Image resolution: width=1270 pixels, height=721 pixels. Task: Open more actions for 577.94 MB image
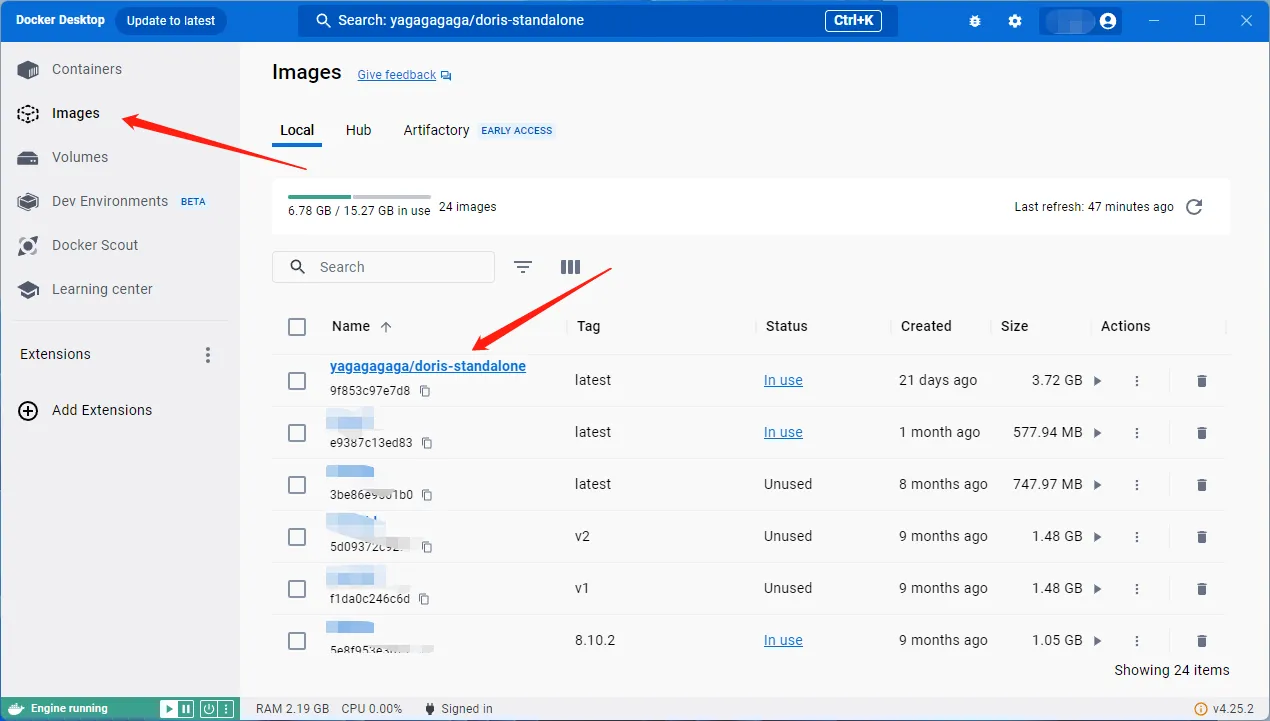coord(1137,433)
